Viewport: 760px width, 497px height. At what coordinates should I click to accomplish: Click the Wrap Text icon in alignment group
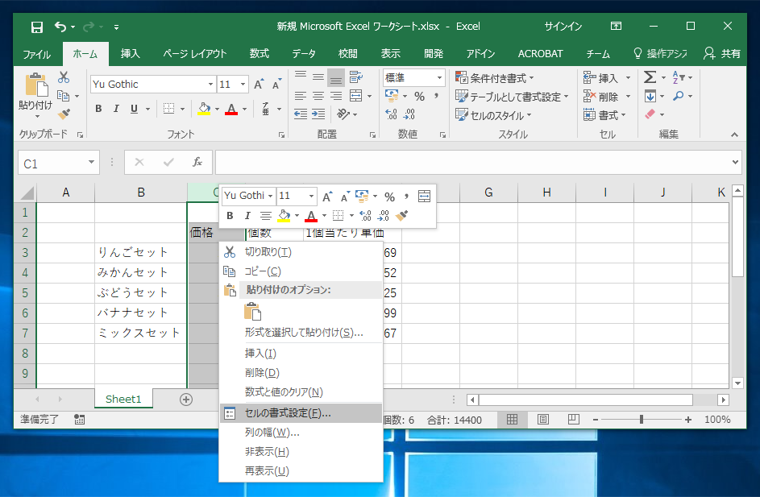(x=356, y=77)
